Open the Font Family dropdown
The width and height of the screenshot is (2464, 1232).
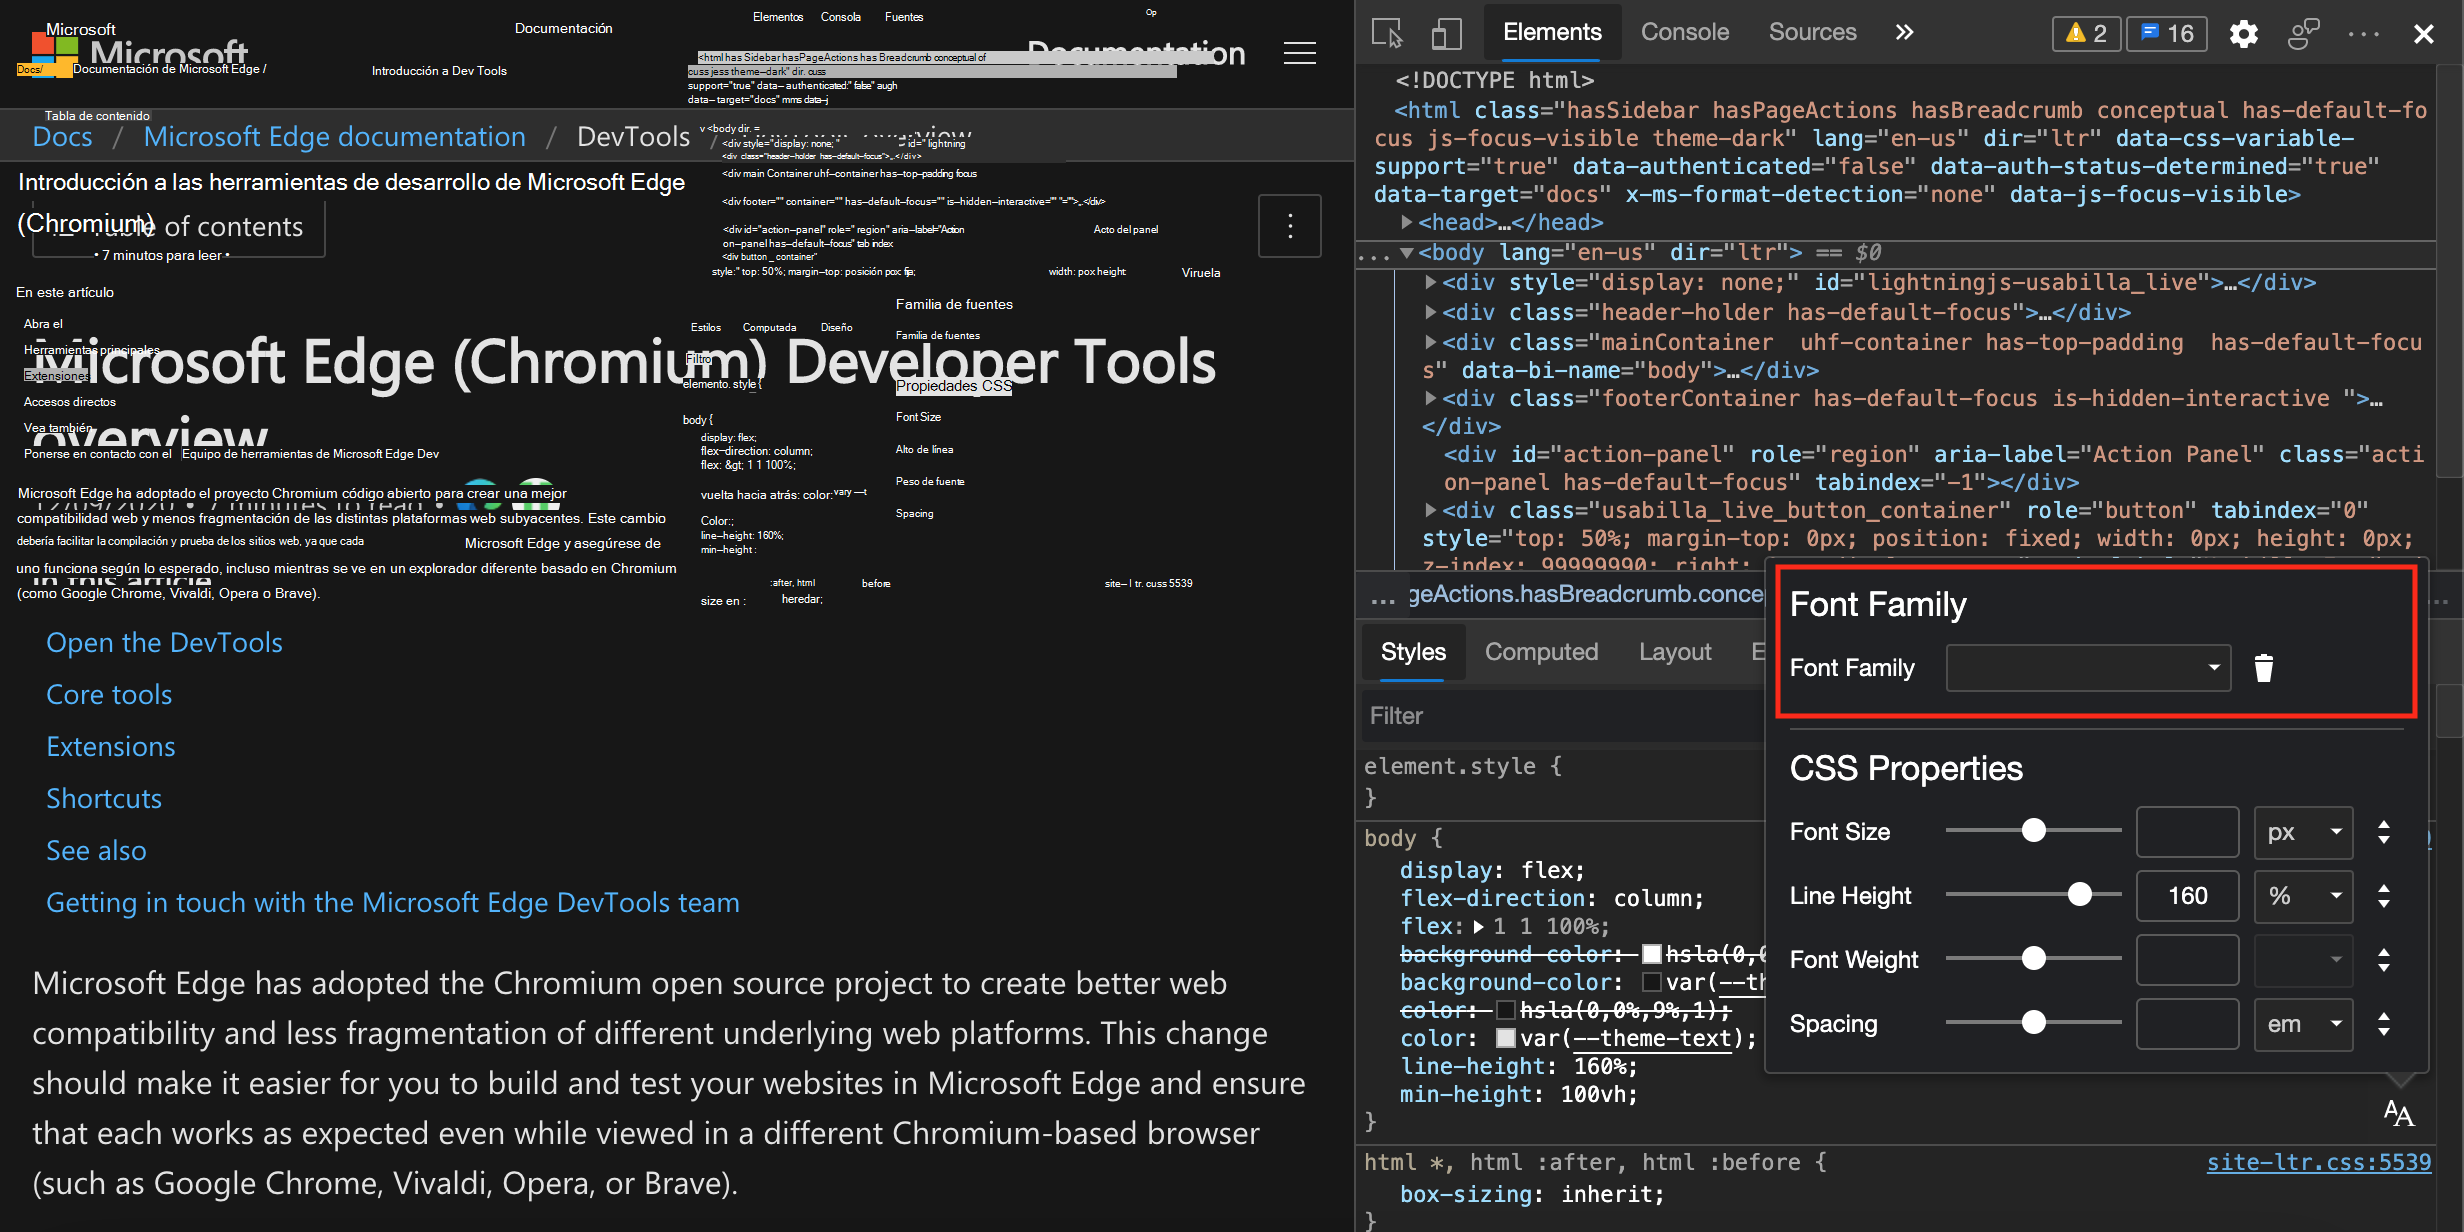click(2087, 668)
